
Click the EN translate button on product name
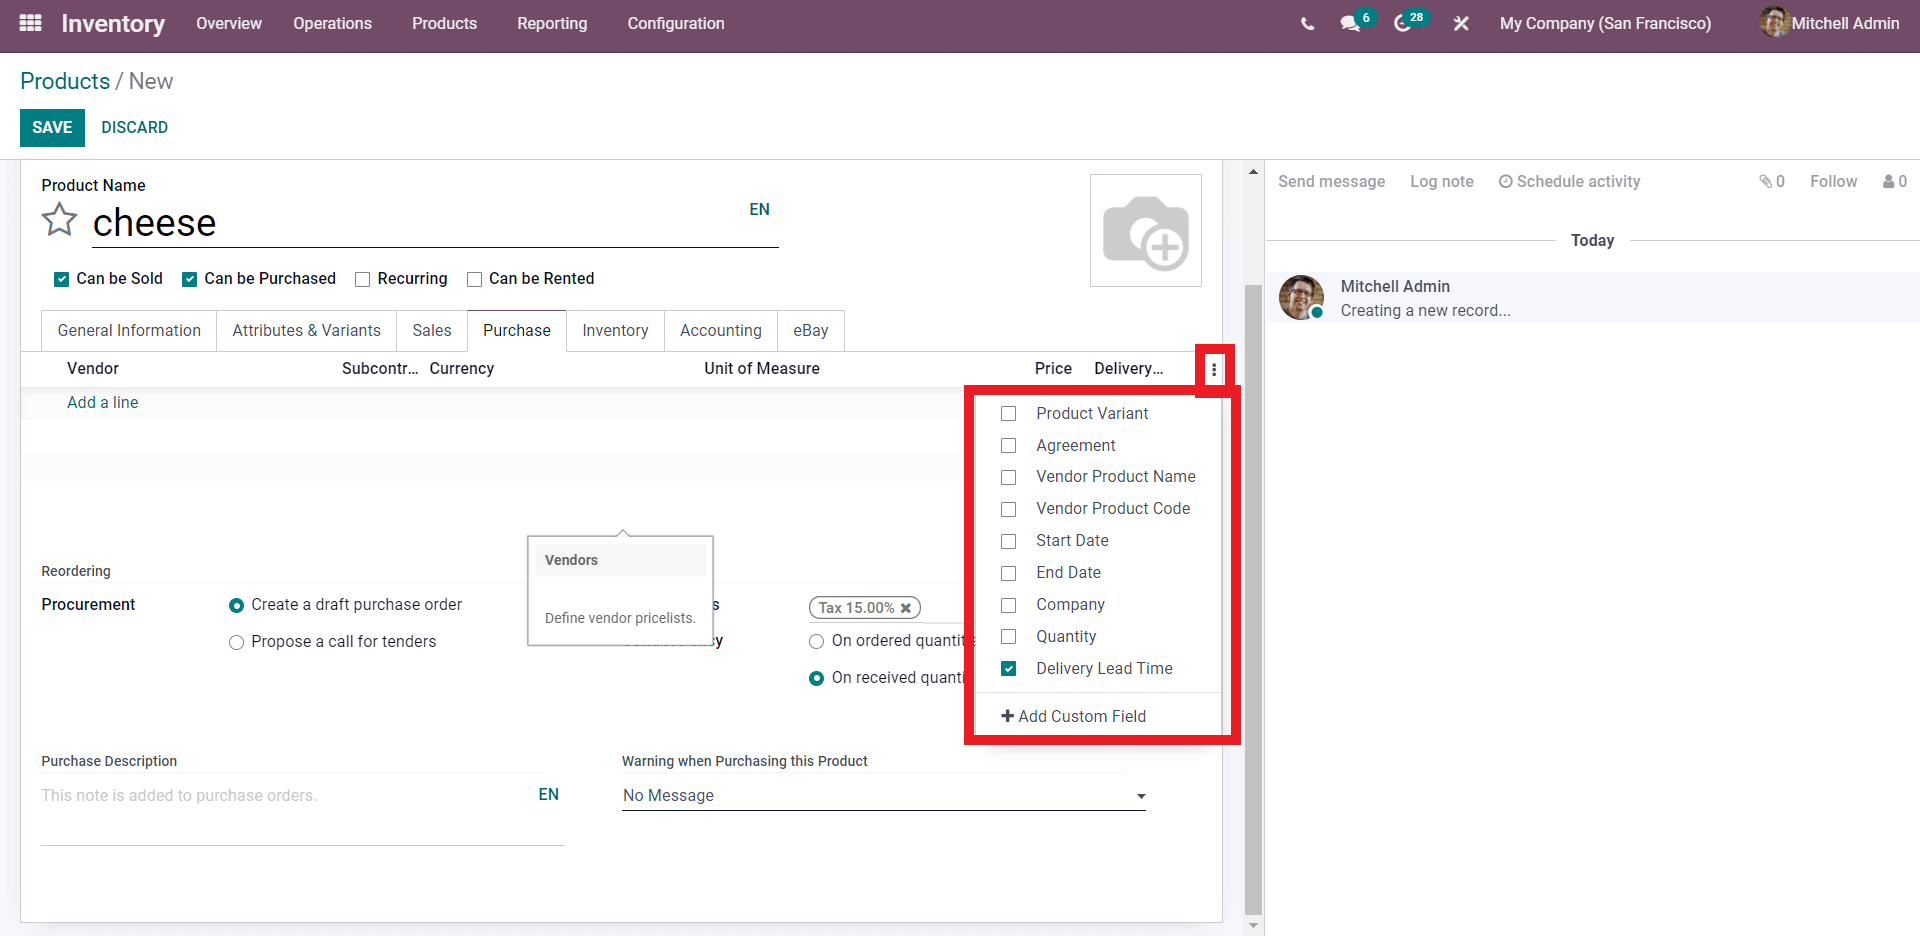[759, 209]
